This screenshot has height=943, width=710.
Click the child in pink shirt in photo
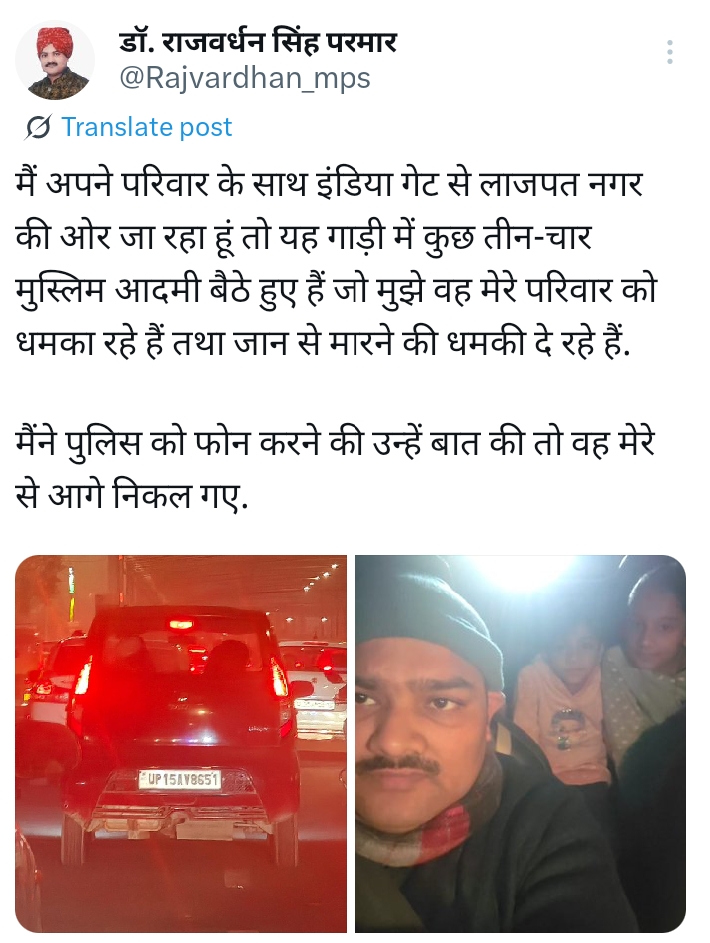561,704
